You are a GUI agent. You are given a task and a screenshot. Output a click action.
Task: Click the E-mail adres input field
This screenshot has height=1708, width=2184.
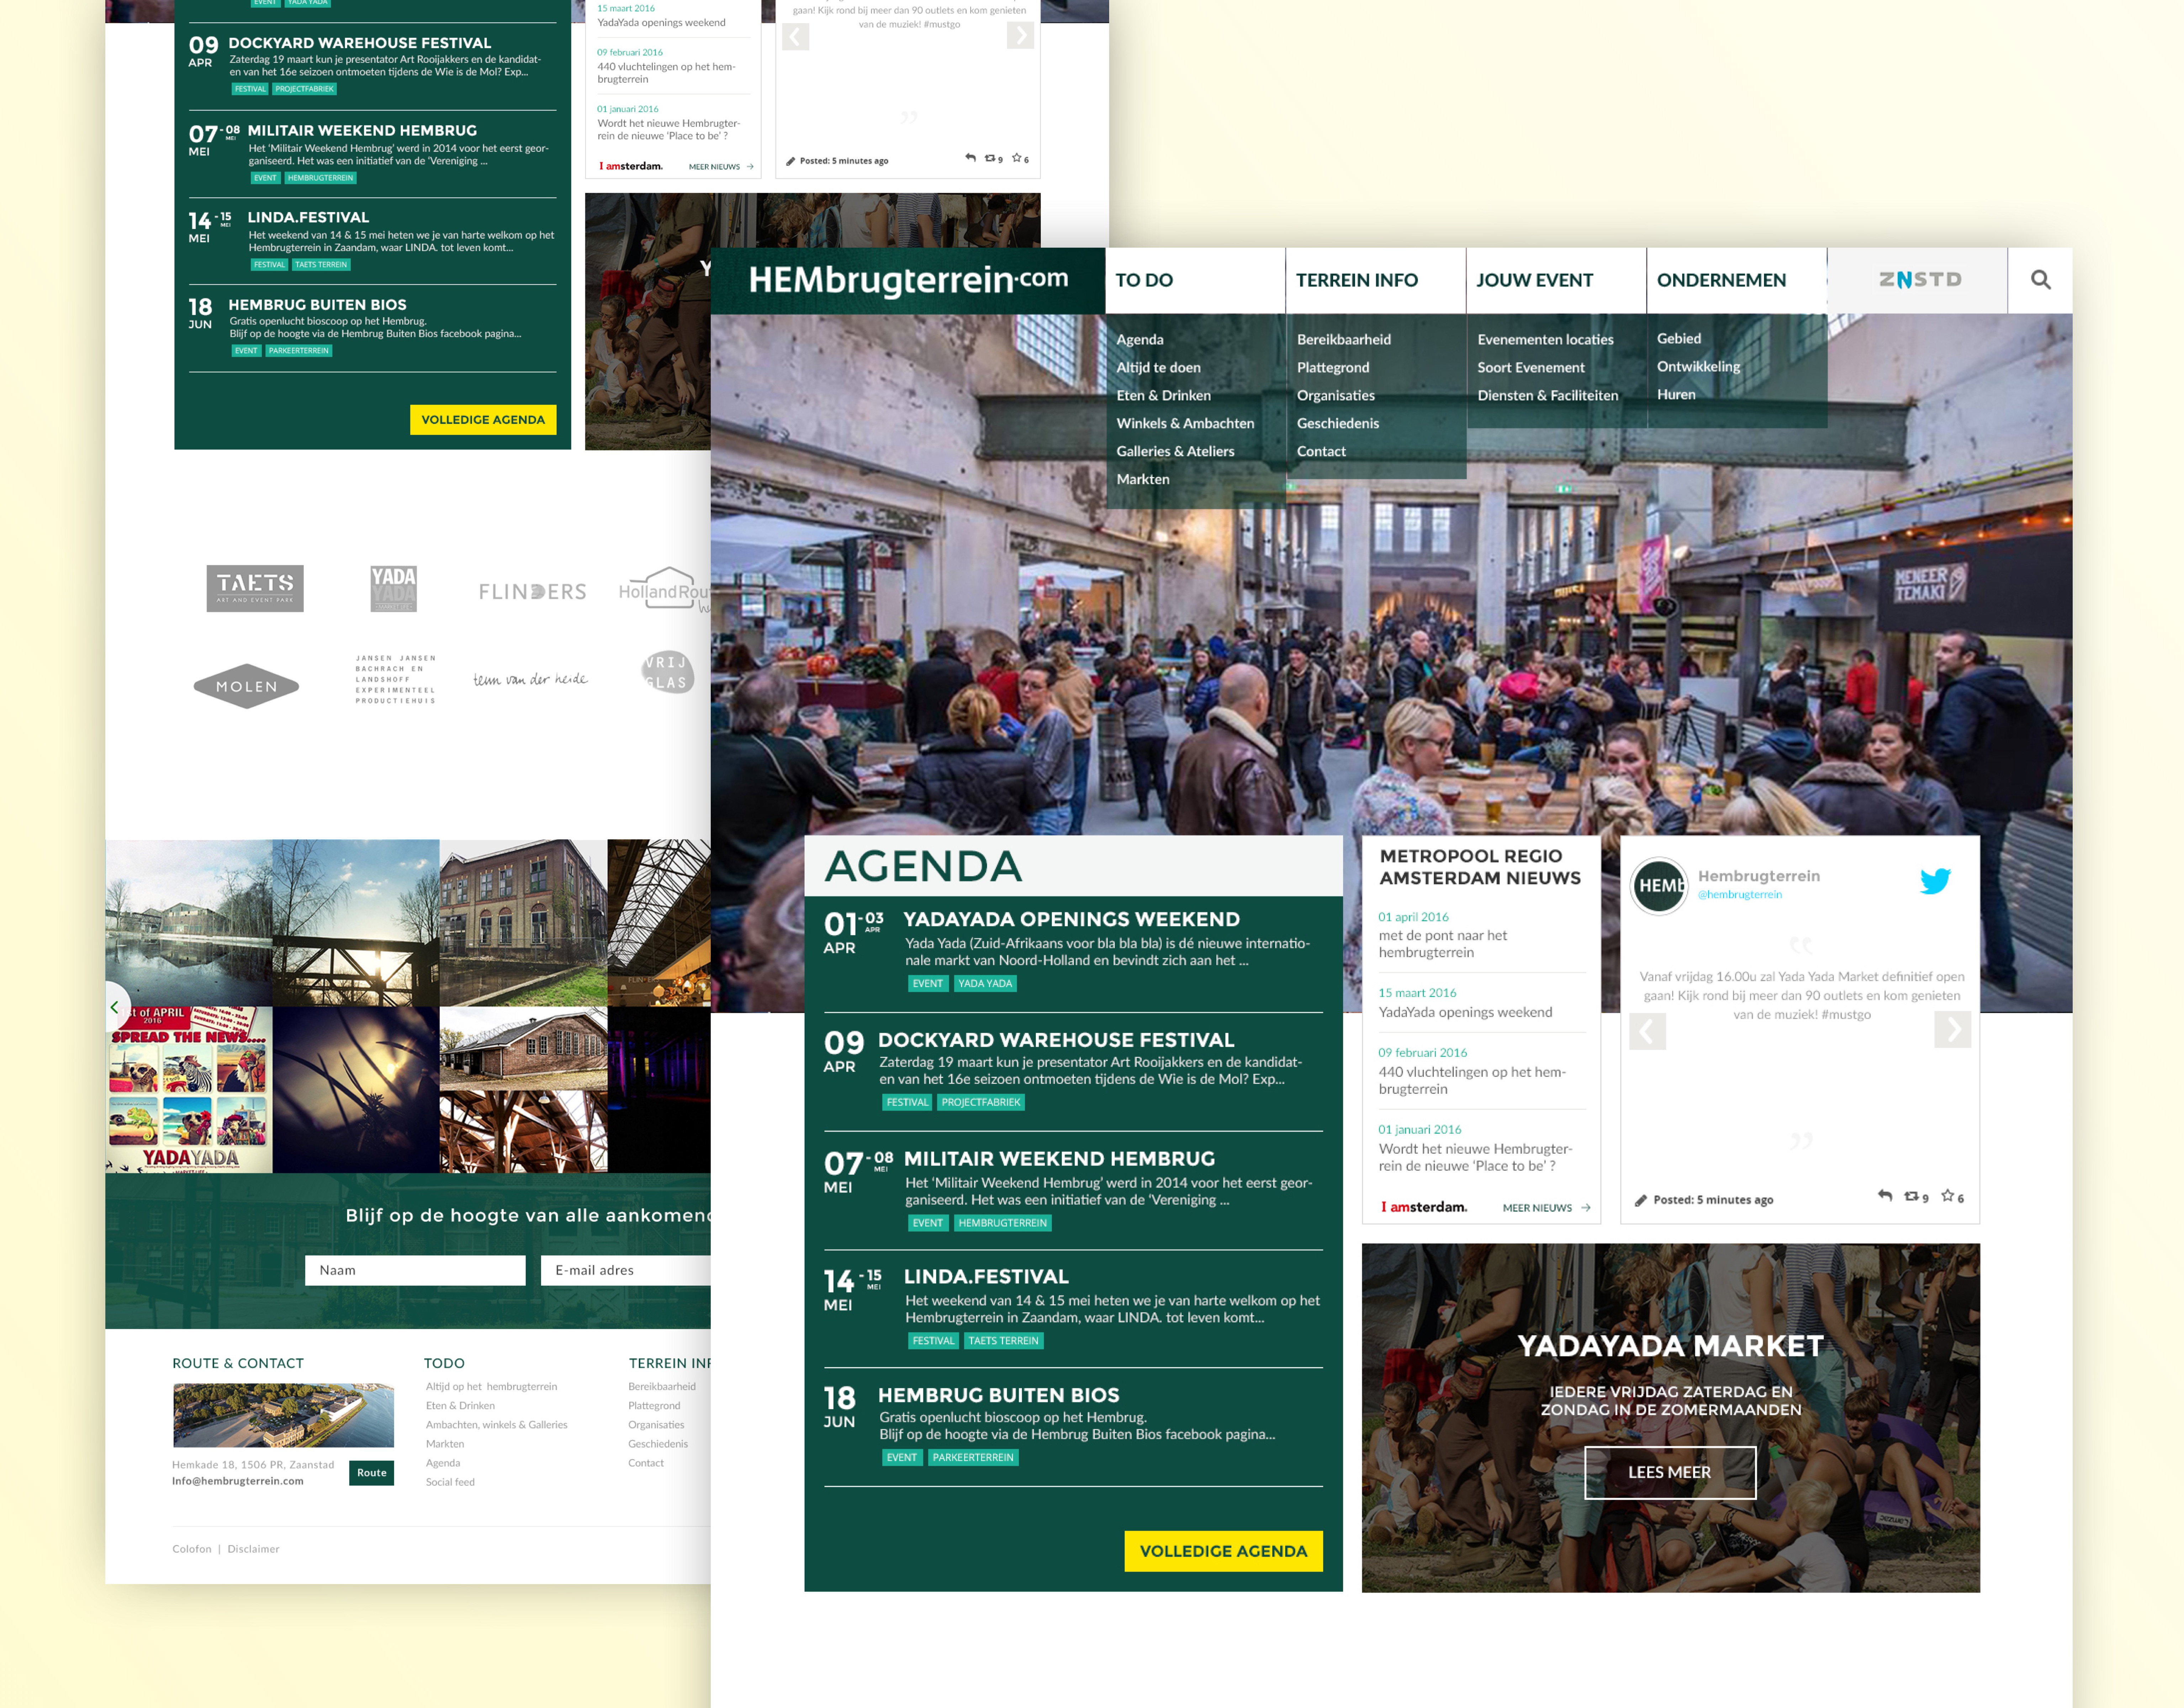click(627, 1270)
